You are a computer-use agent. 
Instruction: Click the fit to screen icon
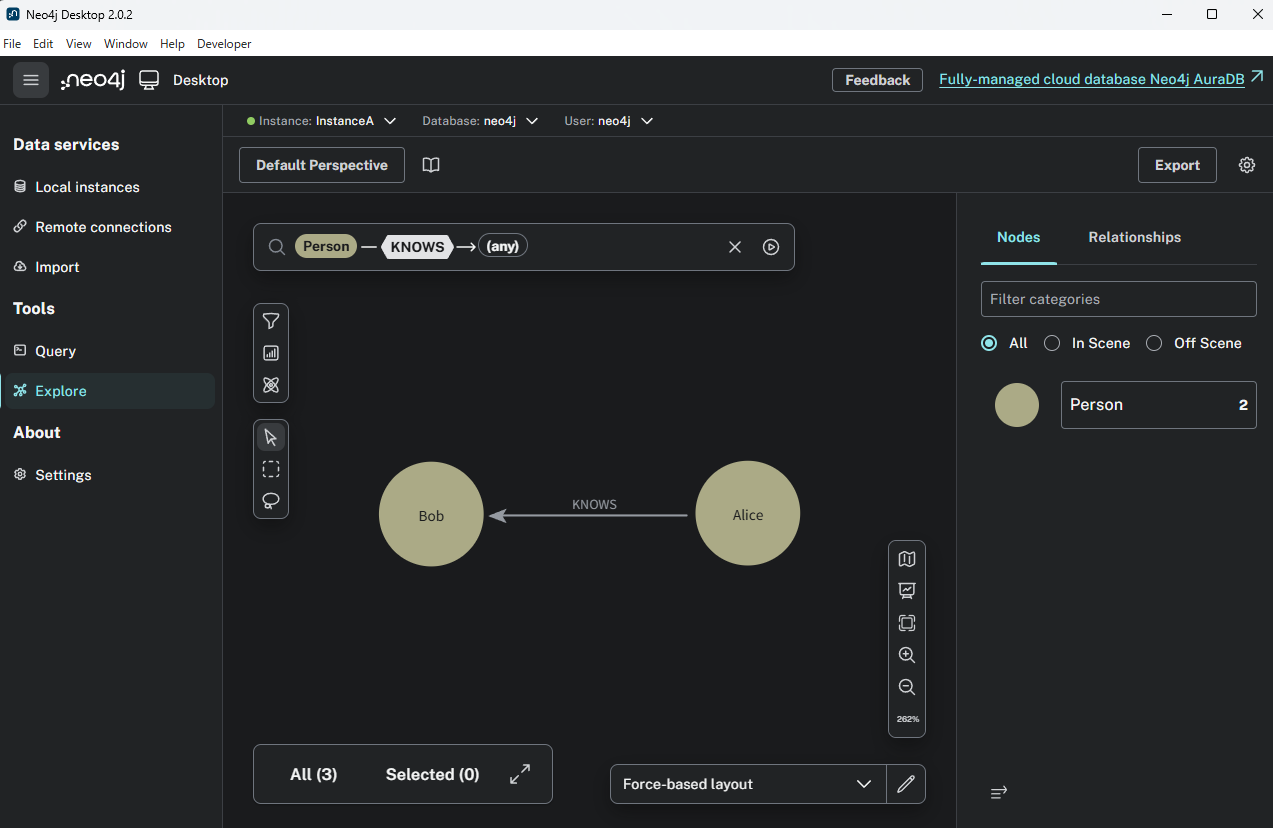tap(907, 623)
